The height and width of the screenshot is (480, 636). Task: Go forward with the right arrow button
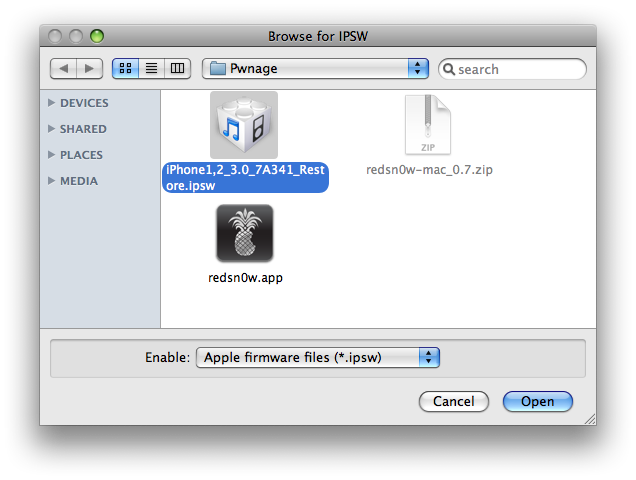(89, 69)
